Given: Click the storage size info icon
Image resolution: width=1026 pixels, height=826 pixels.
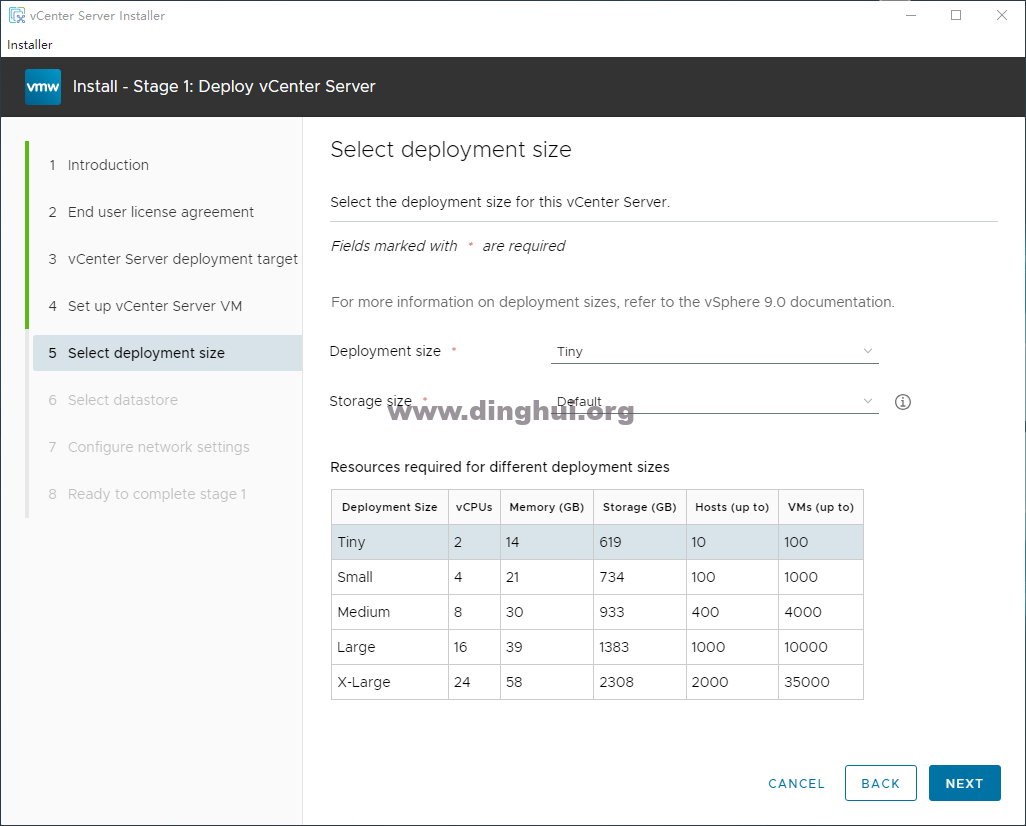Looking at the screenshot, I should [x=902, y=402].
